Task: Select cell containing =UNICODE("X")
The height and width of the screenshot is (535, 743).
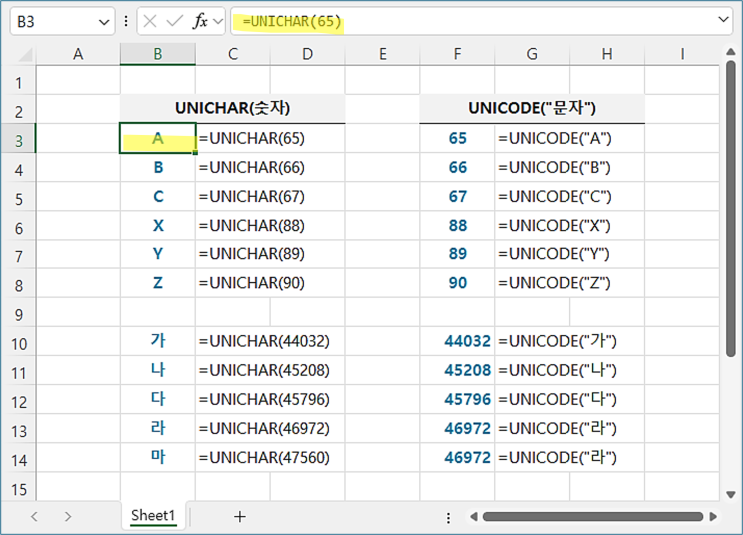Action: [570, 226]
